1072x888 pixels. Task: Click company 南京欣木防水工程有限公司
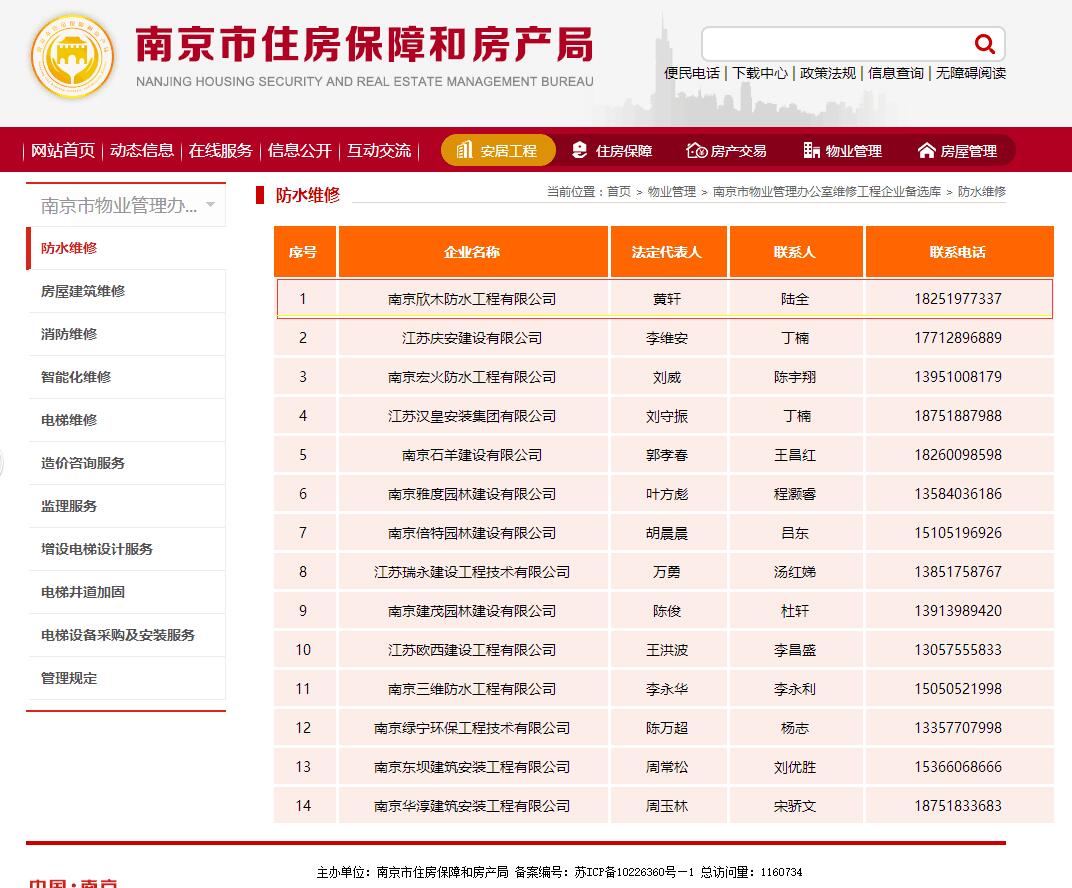pyautogui.click(x=472, y=299)
